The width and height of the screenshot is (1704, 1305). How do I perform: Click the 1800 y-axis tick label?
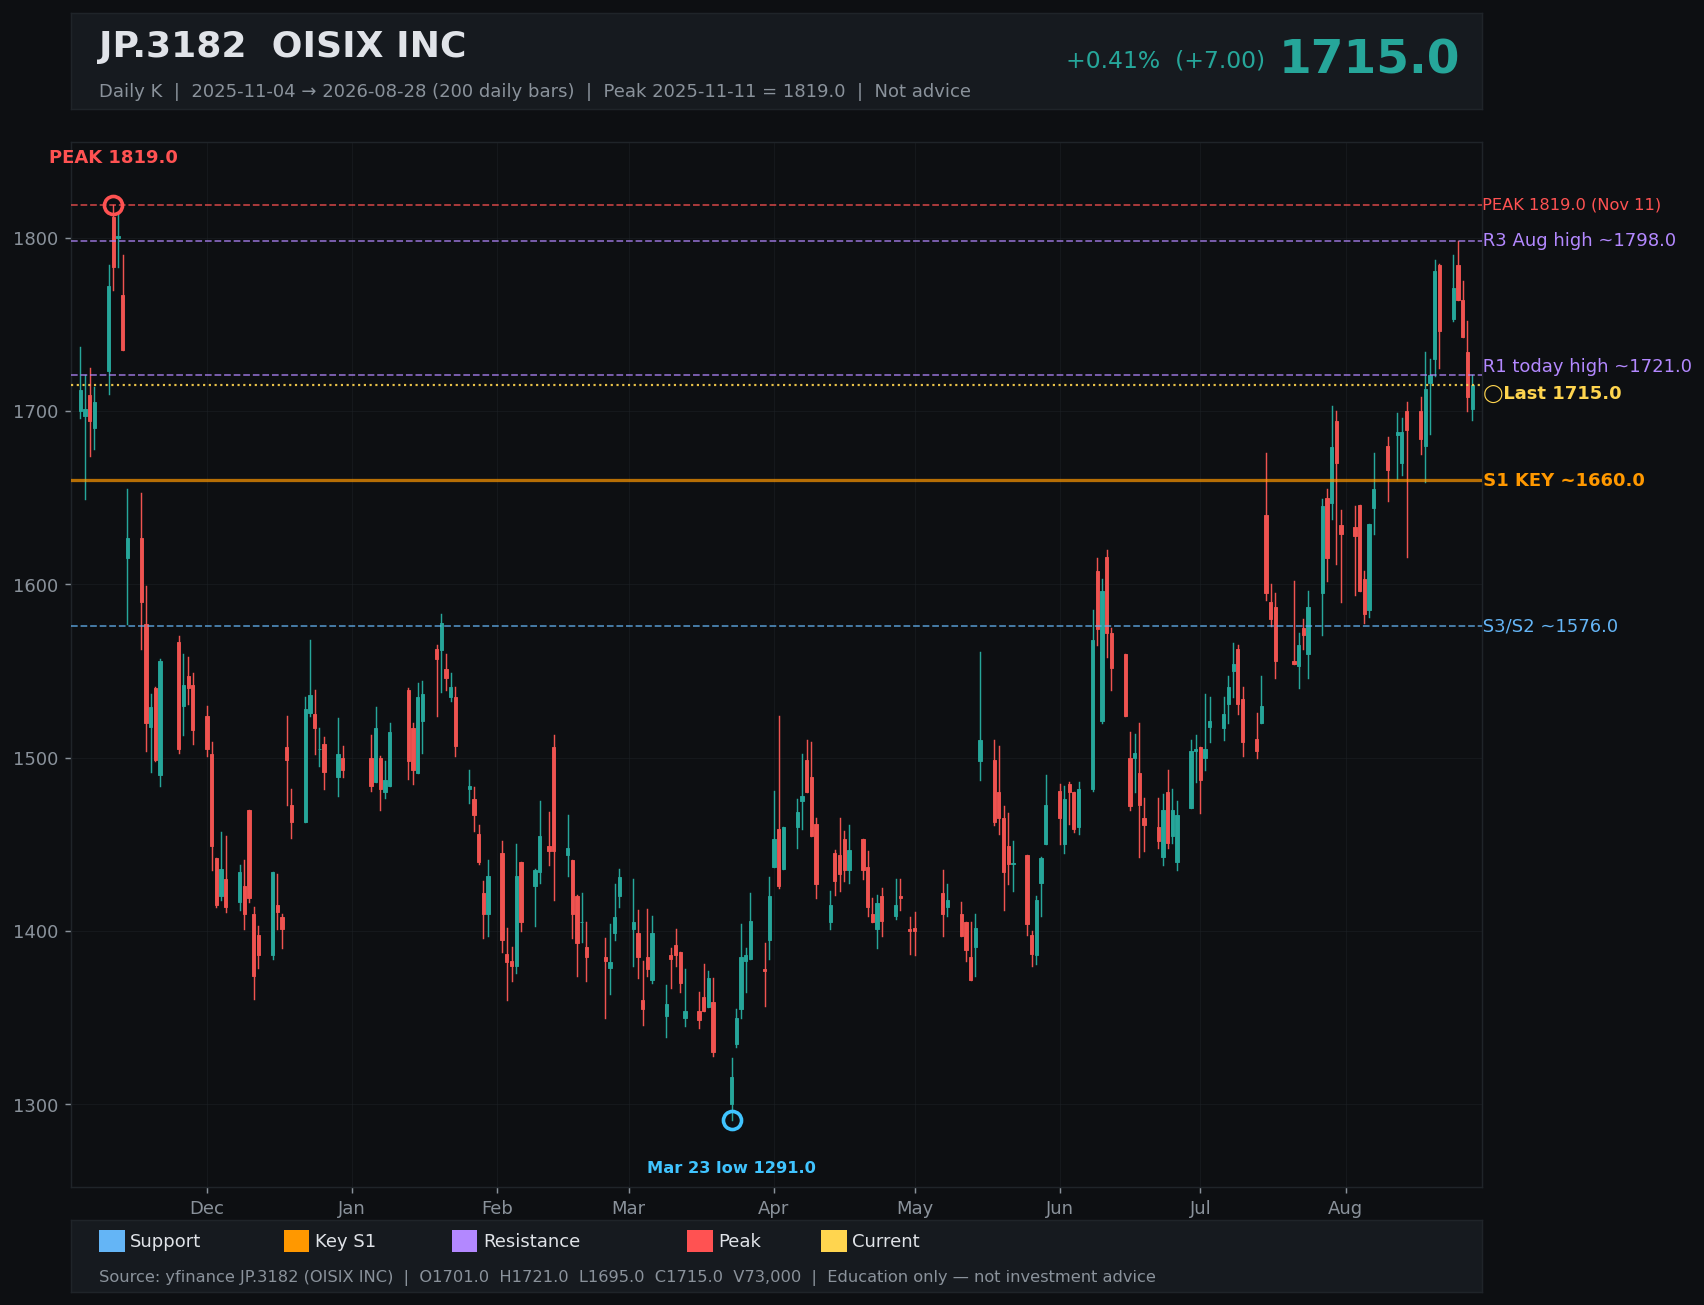tap(36, 239)
